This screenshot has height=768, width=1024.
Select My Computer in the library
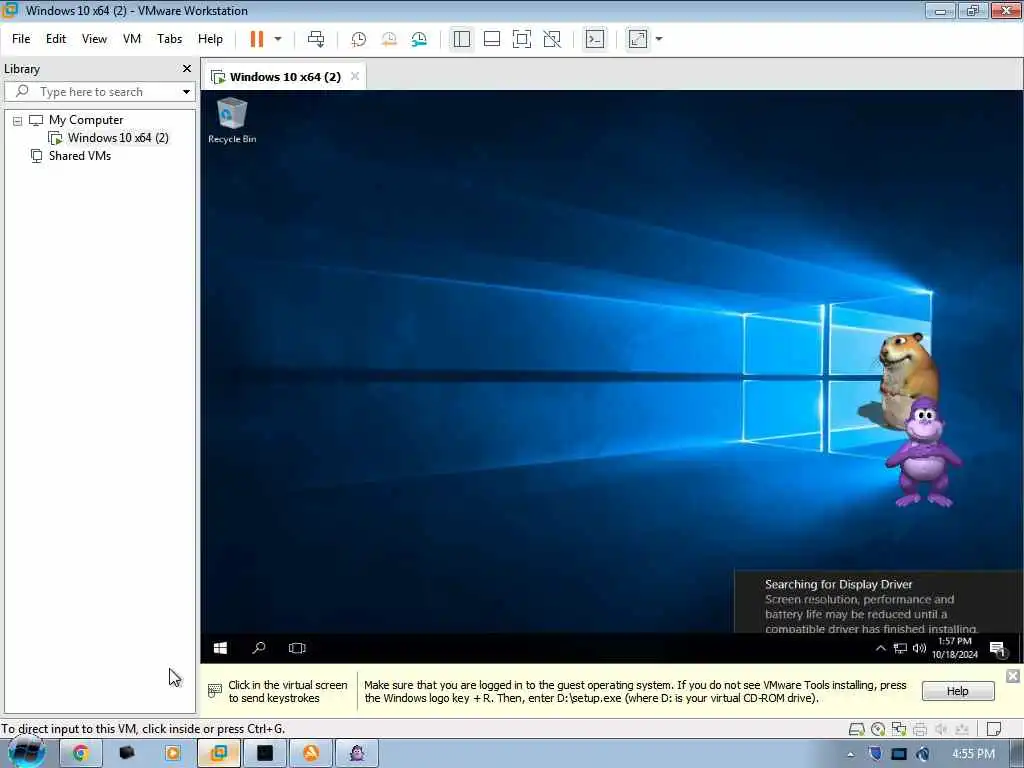coord(86,120)
